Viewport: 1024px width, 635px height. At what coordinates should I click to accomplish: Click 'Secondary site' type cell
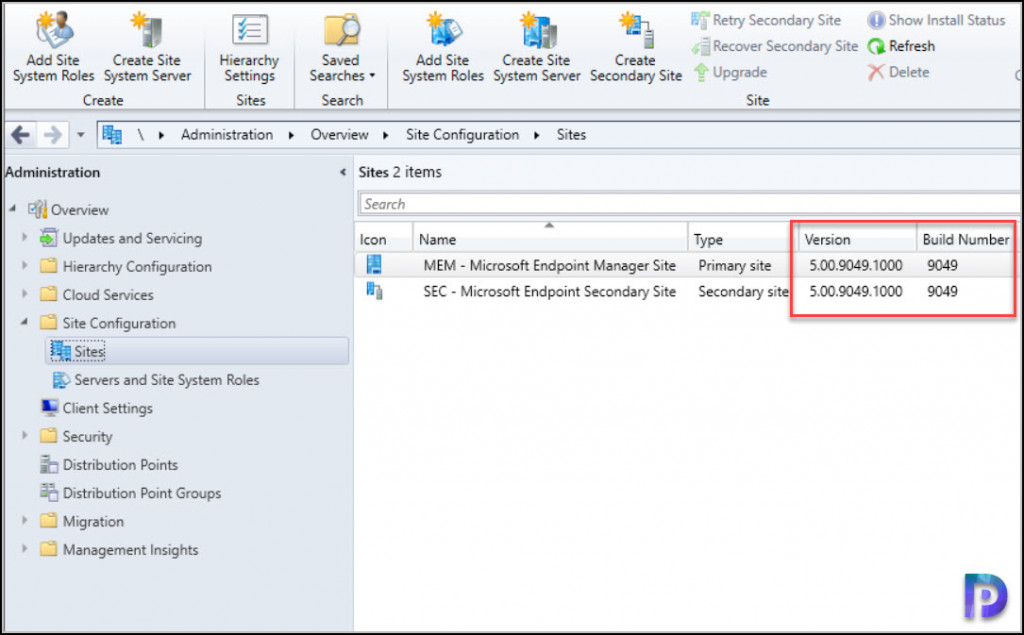pyautogui.click(x=743, y=292)
